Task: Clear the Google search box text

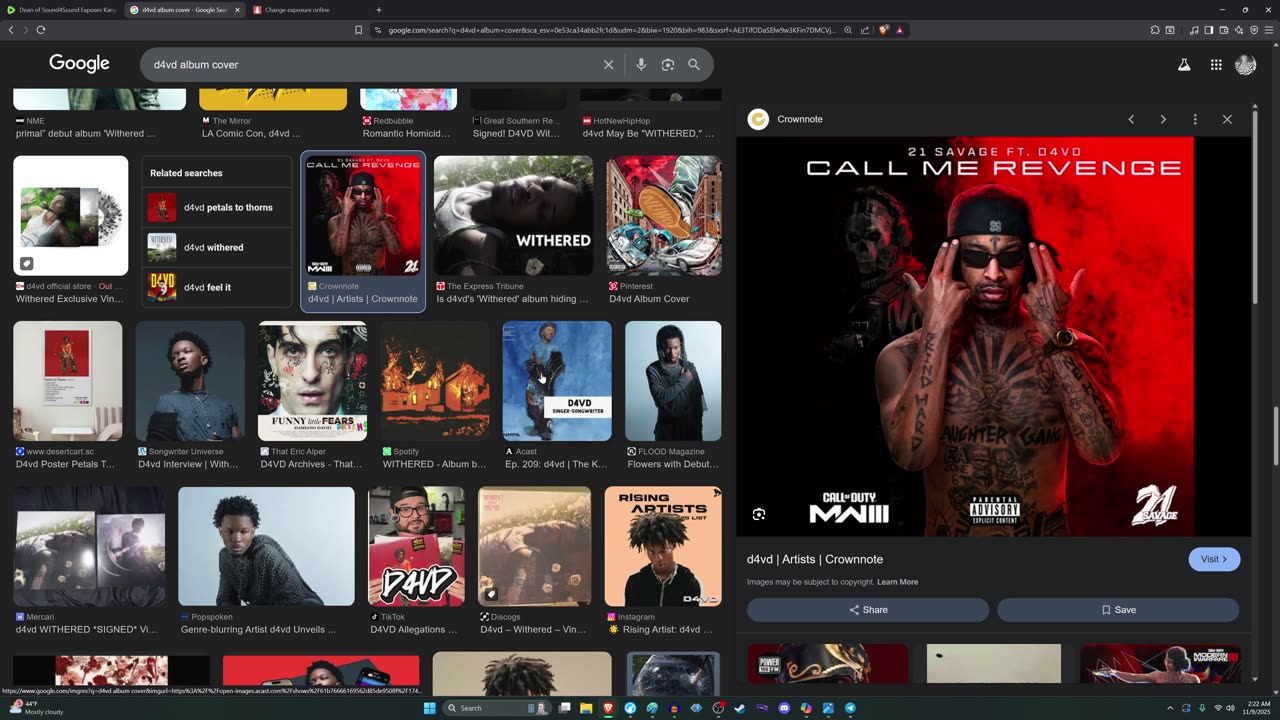Action: point(608,65)
